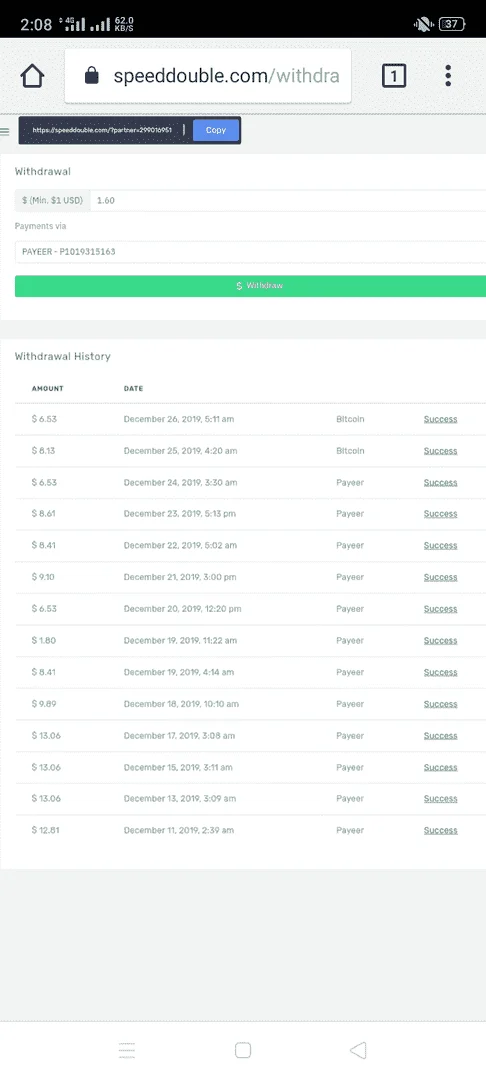
Task: Open the Payments via PAYEER dropdown
Action: coord(251,251)
